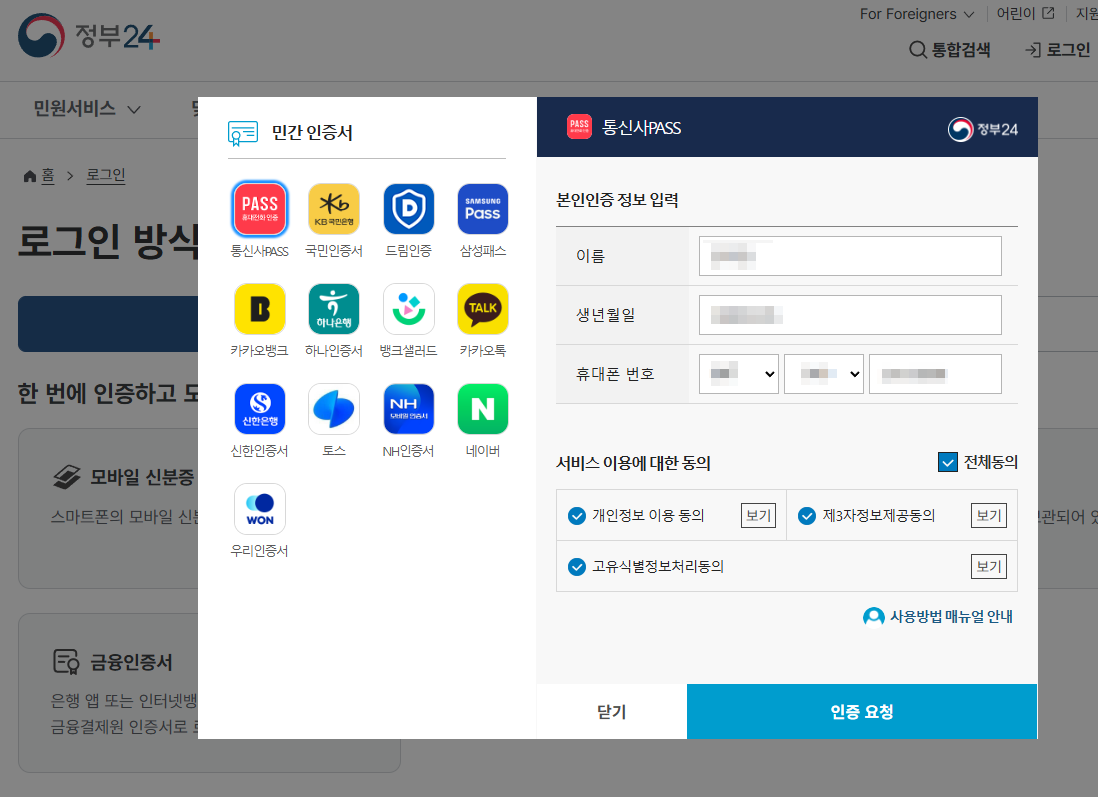This screenshot has height=797, width=1098.
Task: Select the 토스 blue icon
Action: 334,409
